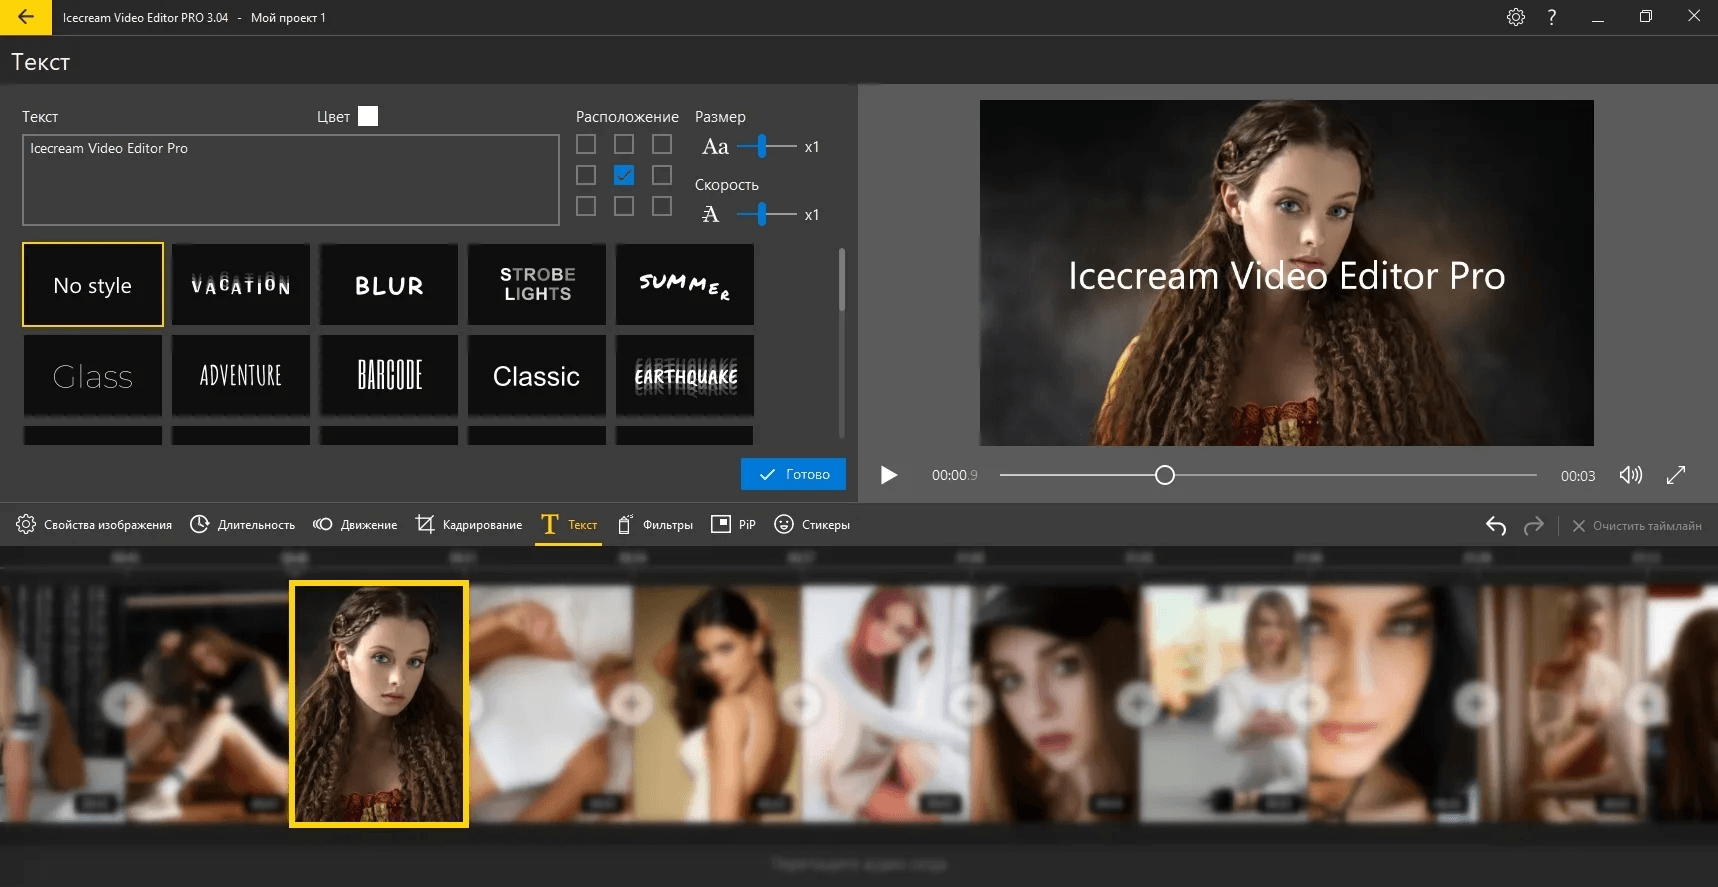
Task: Click inside the text input field
Action: [x=290, y=181]
